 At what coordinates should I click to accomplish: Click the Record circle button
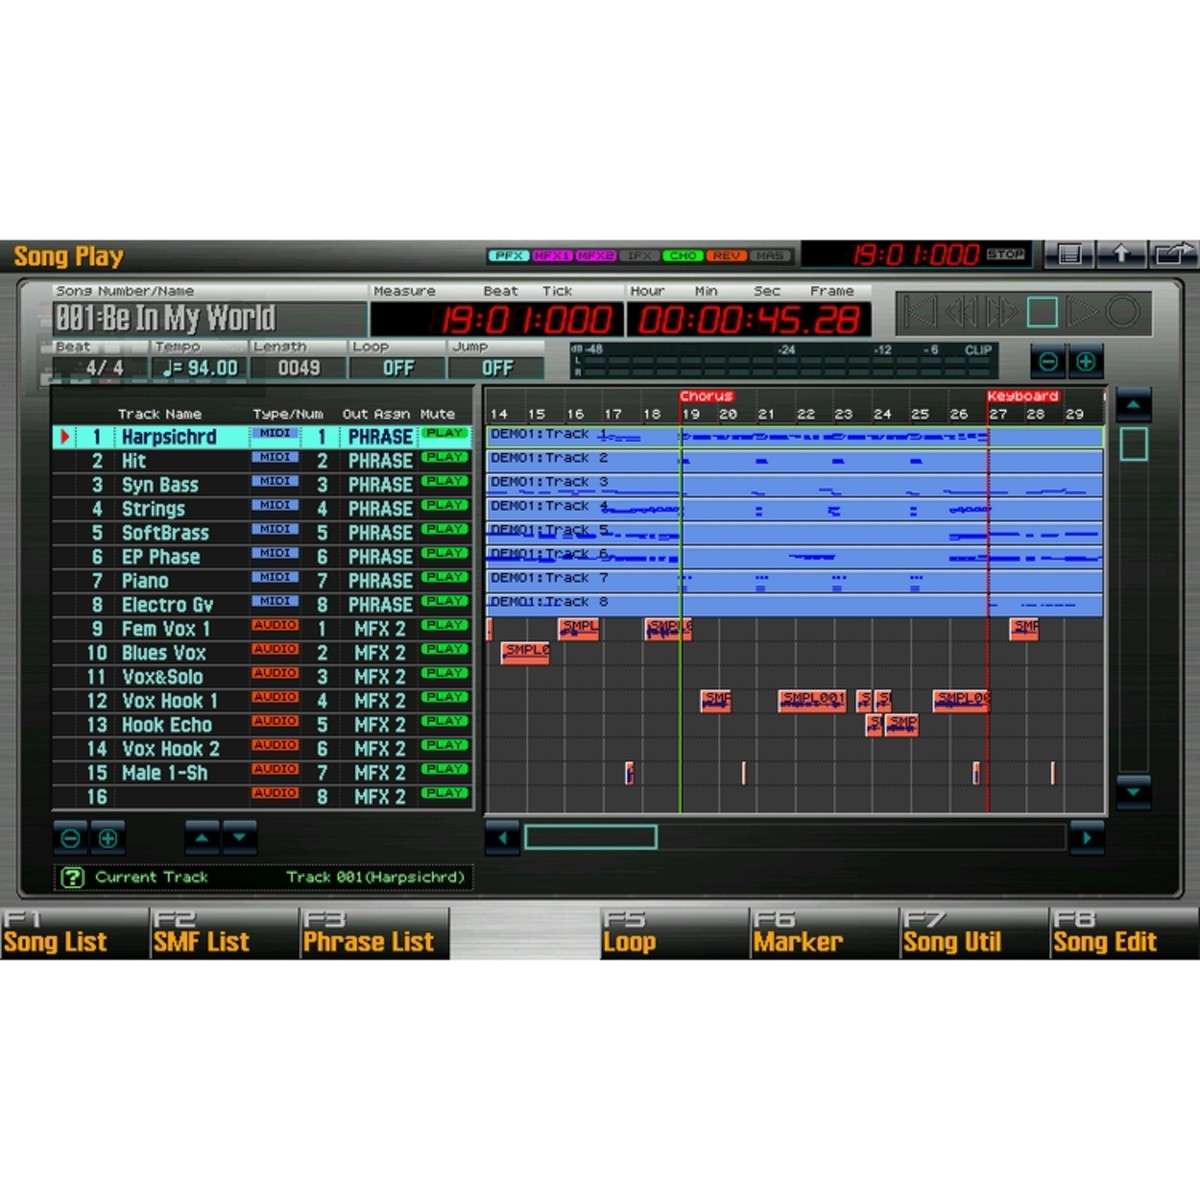pos(1122,313)
